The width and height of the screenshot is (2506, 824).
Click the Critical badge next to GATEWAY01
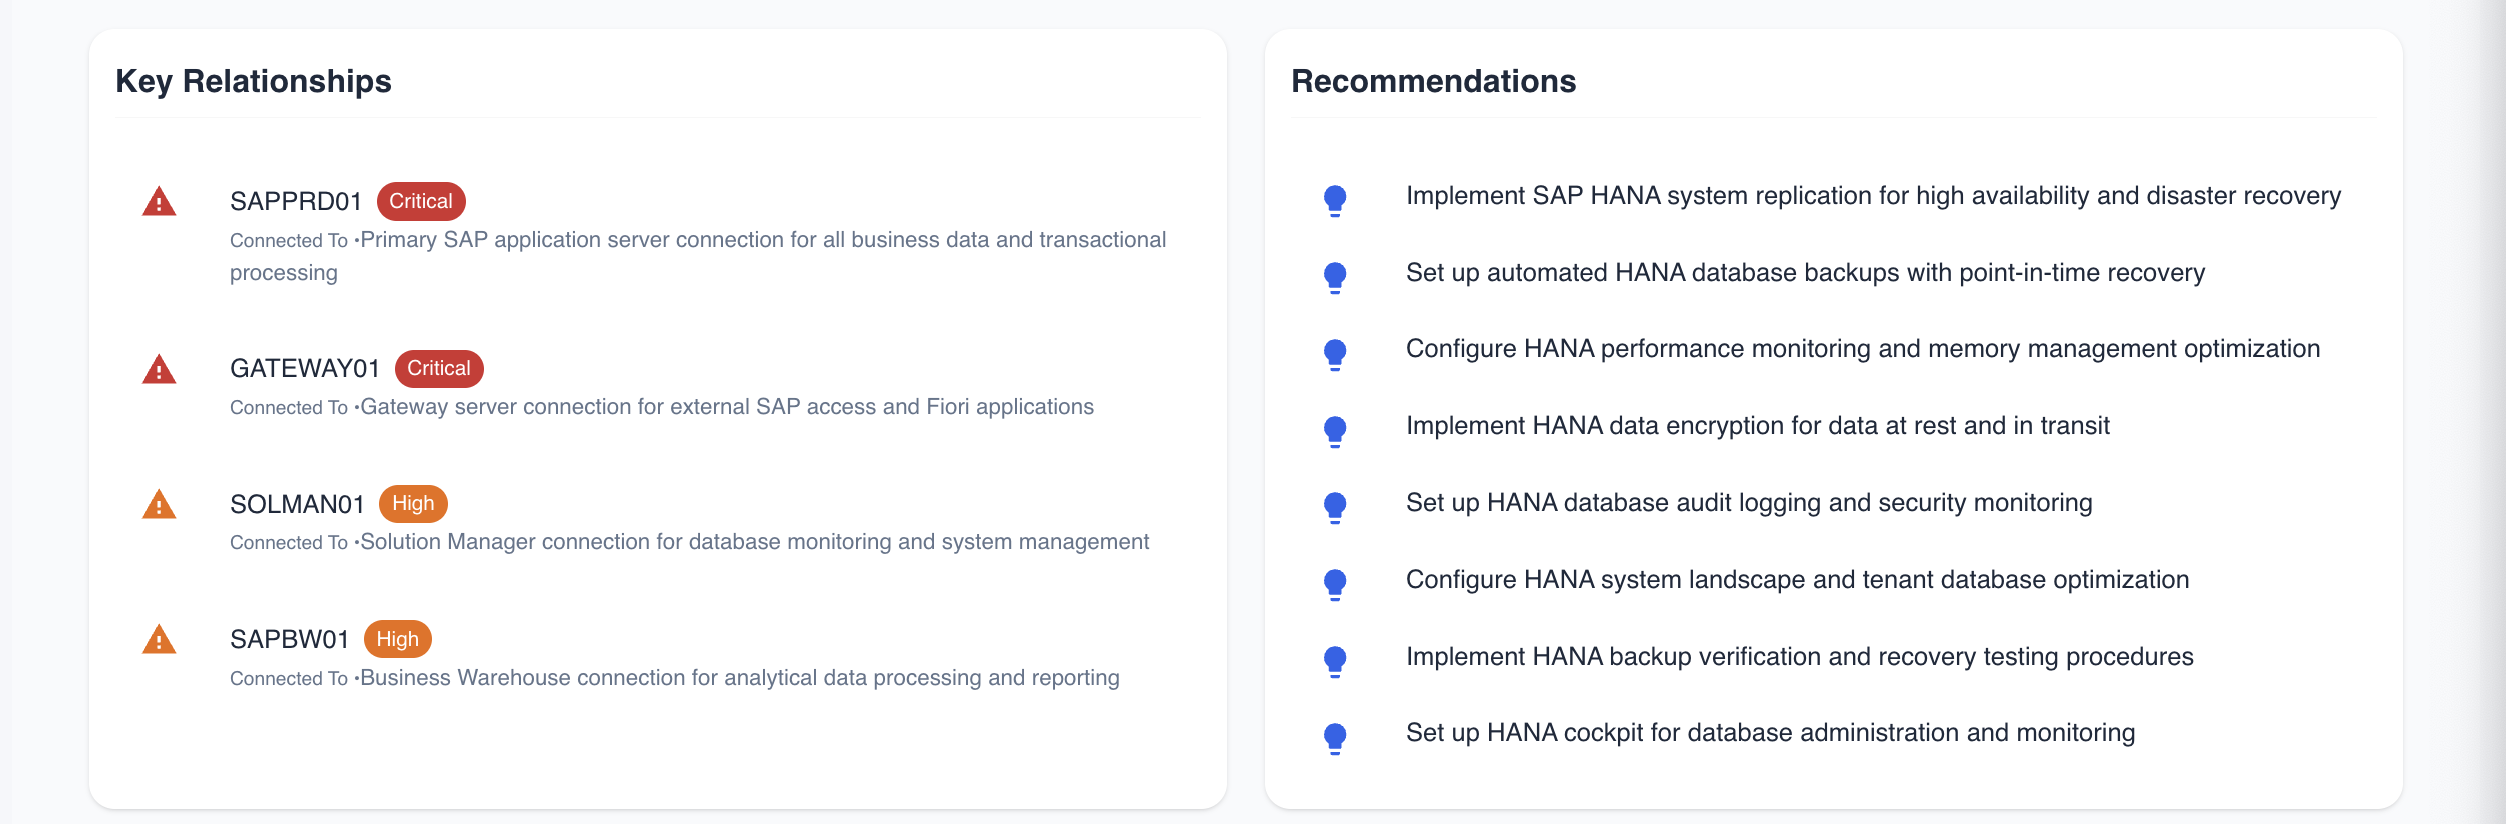(439, 368)
